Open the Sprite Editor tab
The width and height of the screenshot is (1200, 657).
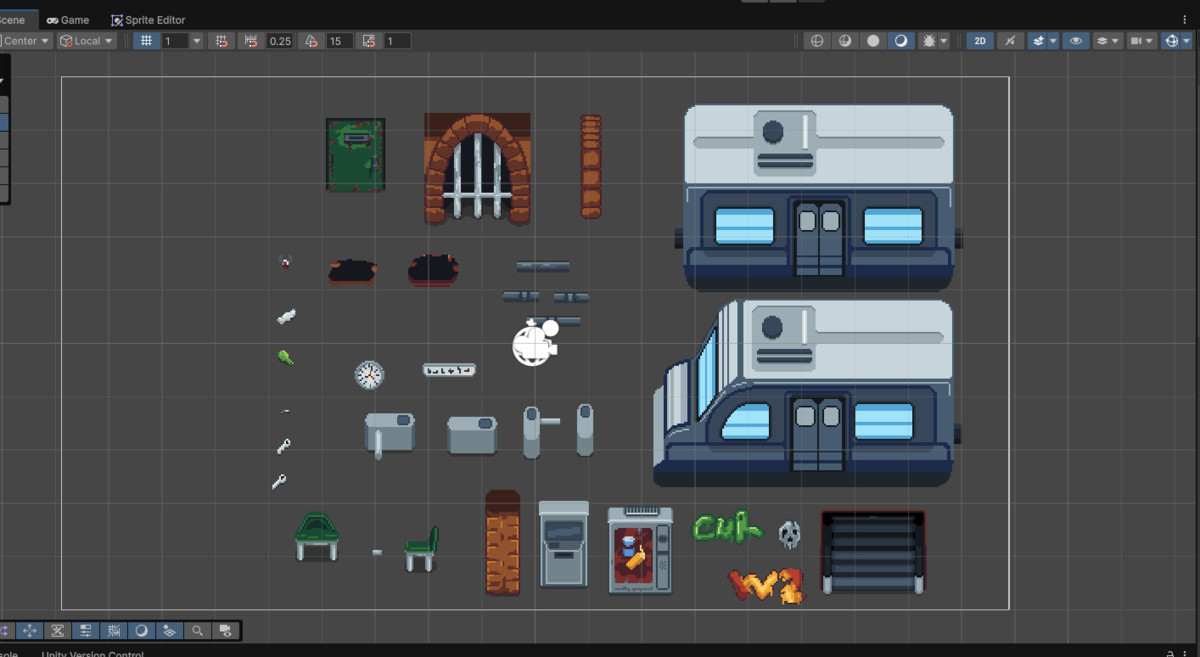pos(148,20)
